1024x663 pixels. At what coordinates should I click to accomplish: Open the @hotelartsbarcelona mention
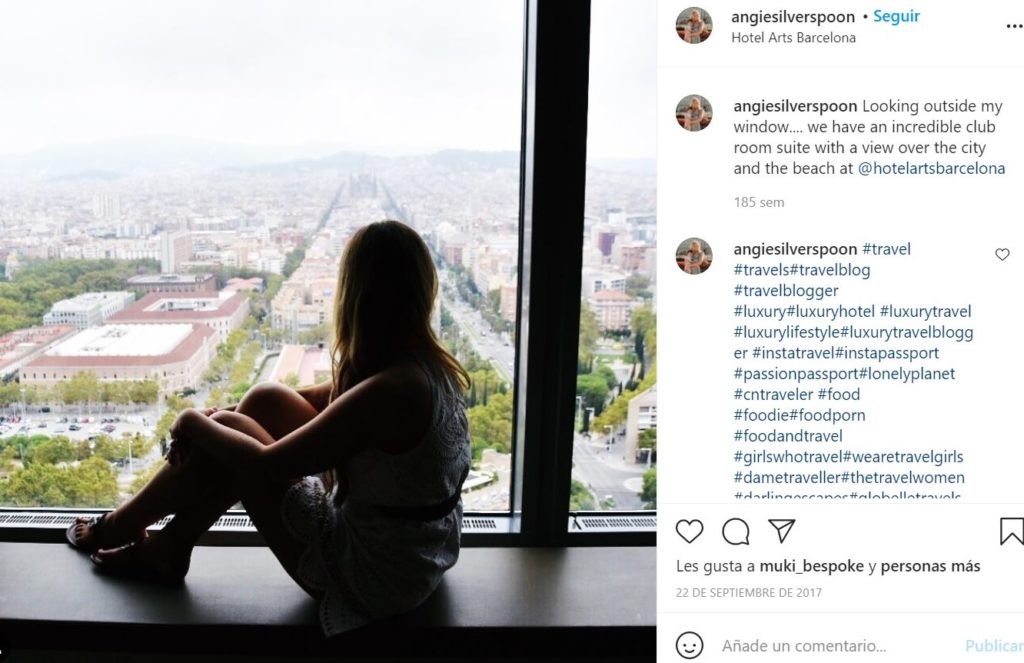[x=931, y=169]
